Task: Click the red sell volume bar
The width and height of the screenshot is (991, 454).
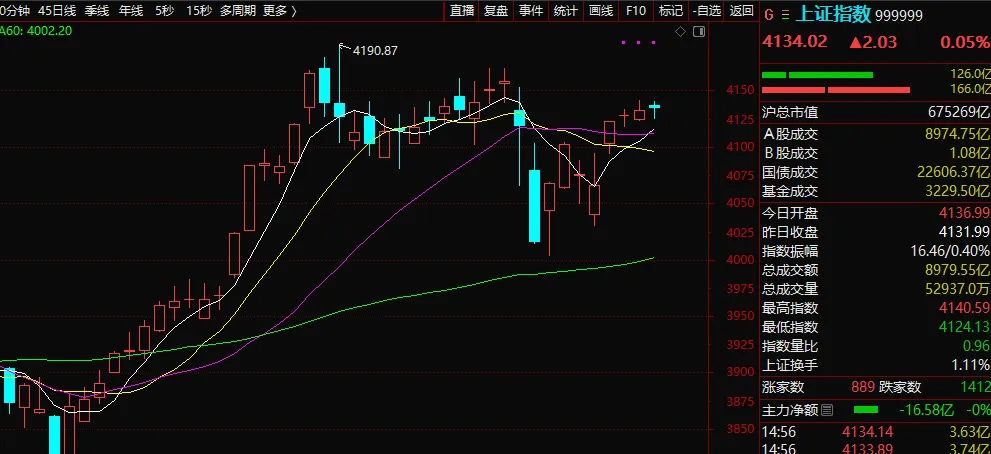Action: [x=836, y=90]
